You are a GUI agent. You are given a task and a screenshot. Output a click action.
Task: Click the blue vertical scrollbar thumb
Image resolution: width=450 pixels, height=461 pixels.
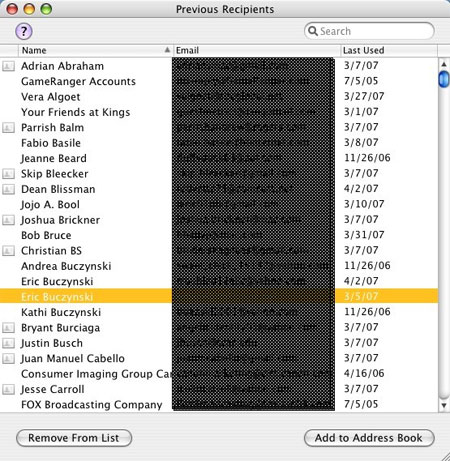[444, 79]
